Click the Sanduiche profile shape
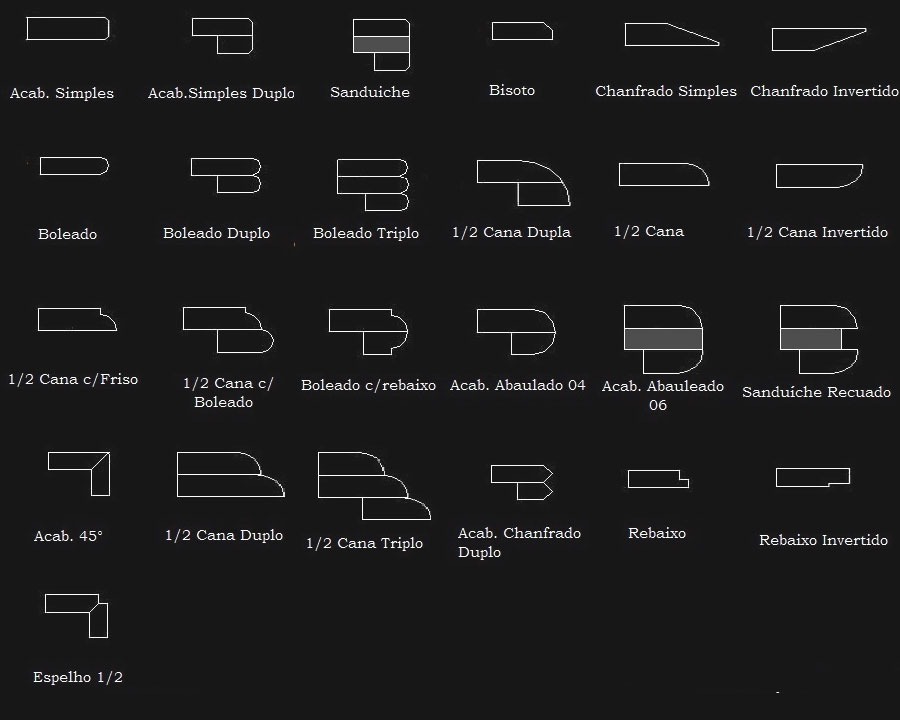 click(381, 45)
